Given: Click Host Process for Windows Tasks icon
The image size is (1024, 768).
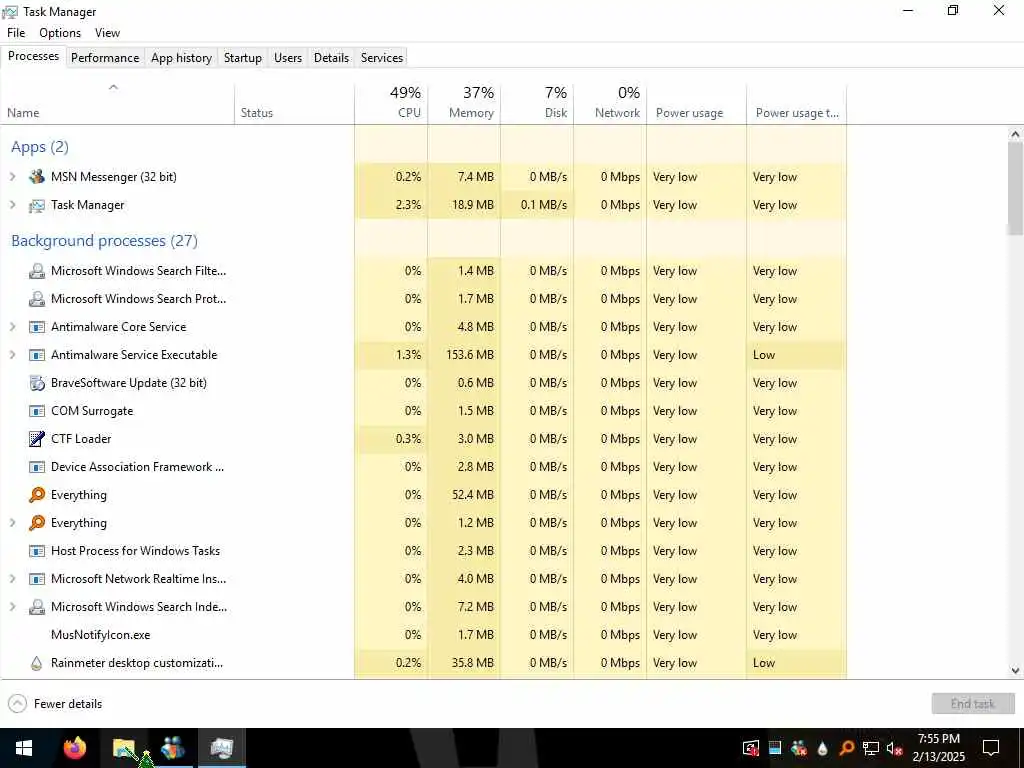Looking at the screenshot, I should click(x=37, y=551).
